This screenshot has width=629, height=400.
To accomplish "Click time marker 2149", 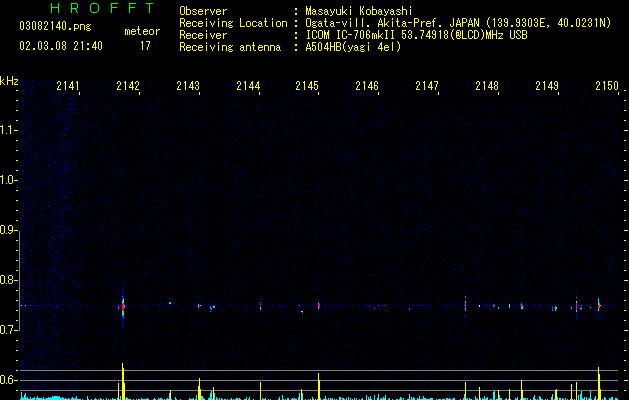I will click(x=547, y=86).
